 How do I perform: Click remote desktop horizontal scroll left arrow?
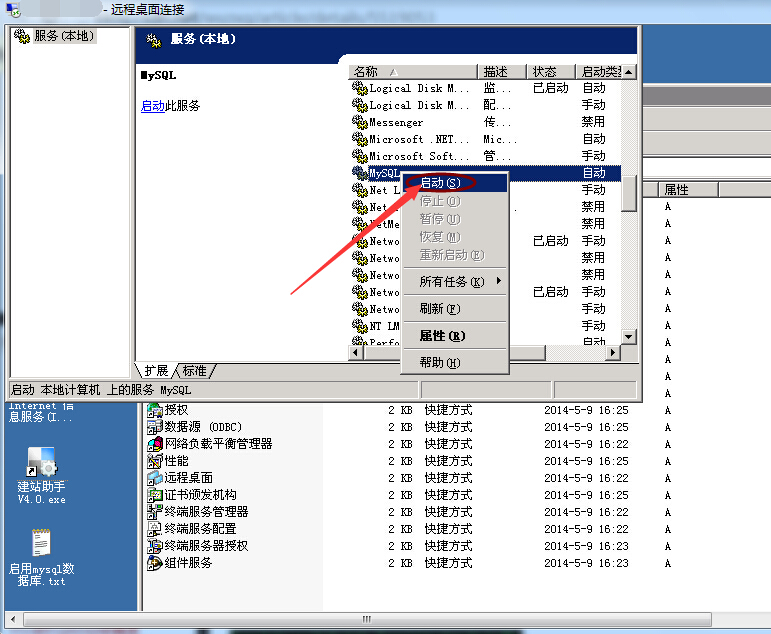coord(13,619)
